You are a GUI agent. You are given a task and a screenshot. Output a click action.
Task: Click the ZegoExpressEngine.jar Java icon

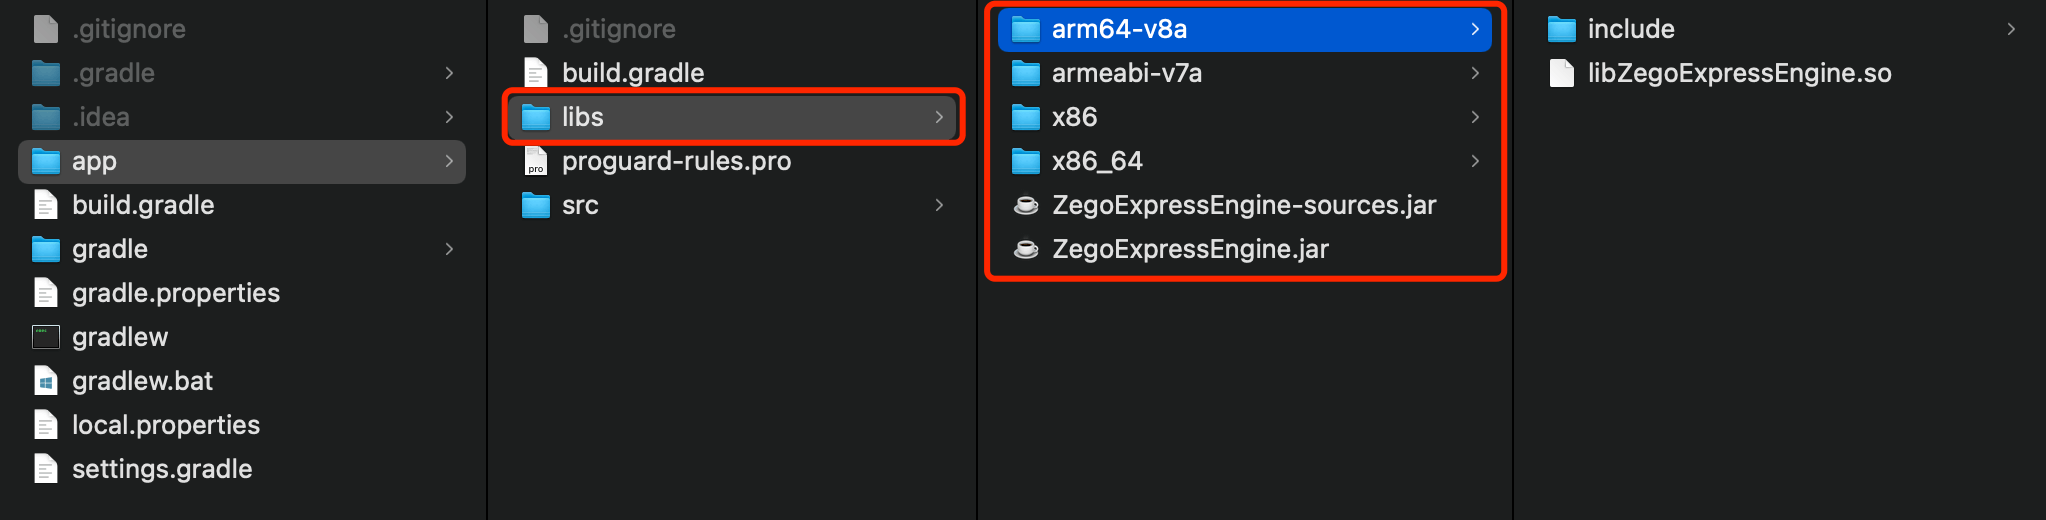coord(1025,249)
